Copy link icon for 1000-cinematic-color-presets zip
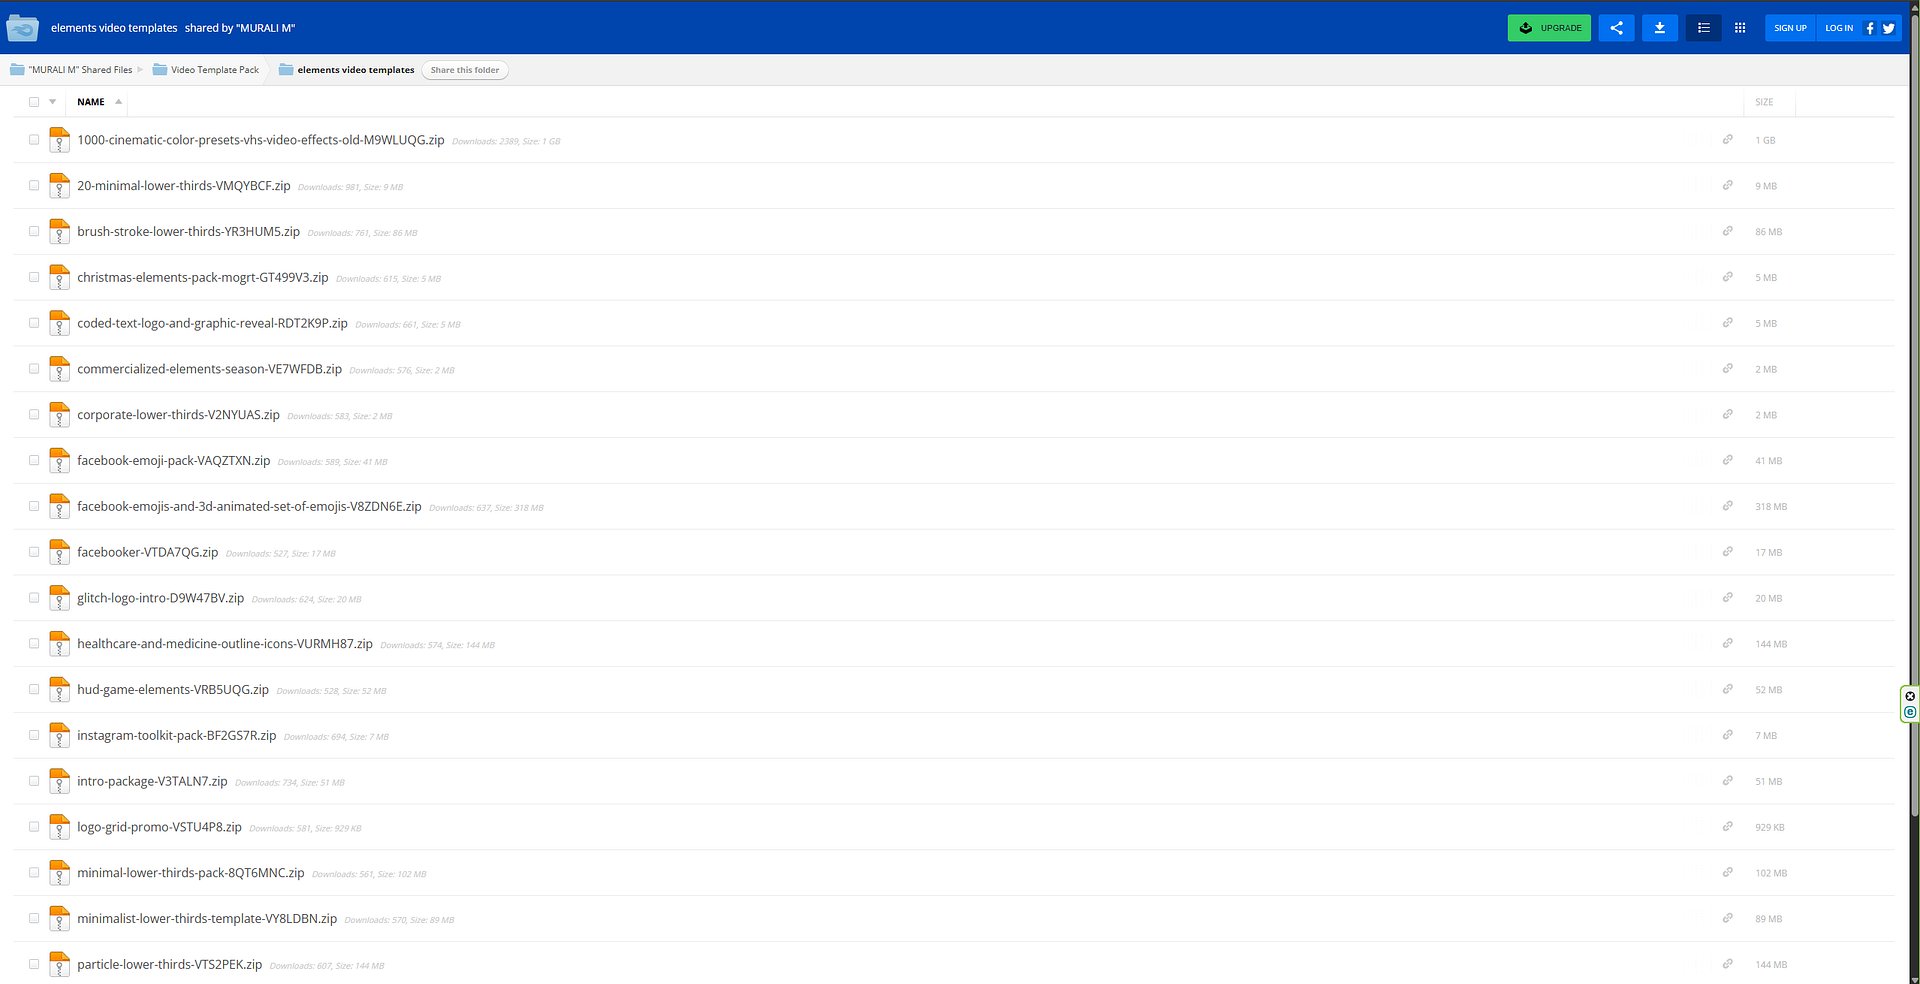Screen dimensions: 1920x984 (1727, 139)
